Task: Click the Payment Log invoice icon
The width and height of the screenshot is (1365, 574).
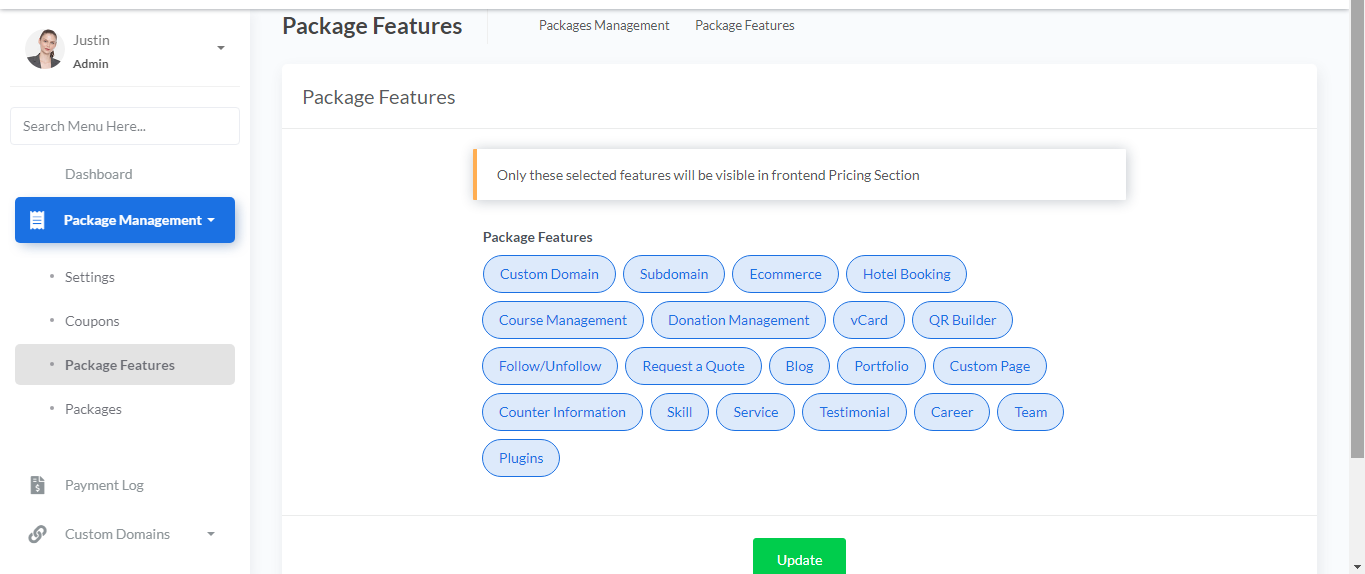Action: point(37,485)
